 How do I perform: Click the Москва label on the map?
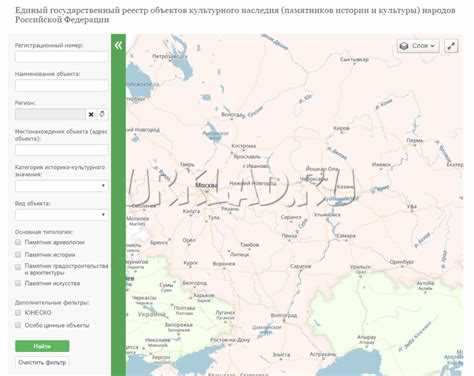(x=207, y=185)
